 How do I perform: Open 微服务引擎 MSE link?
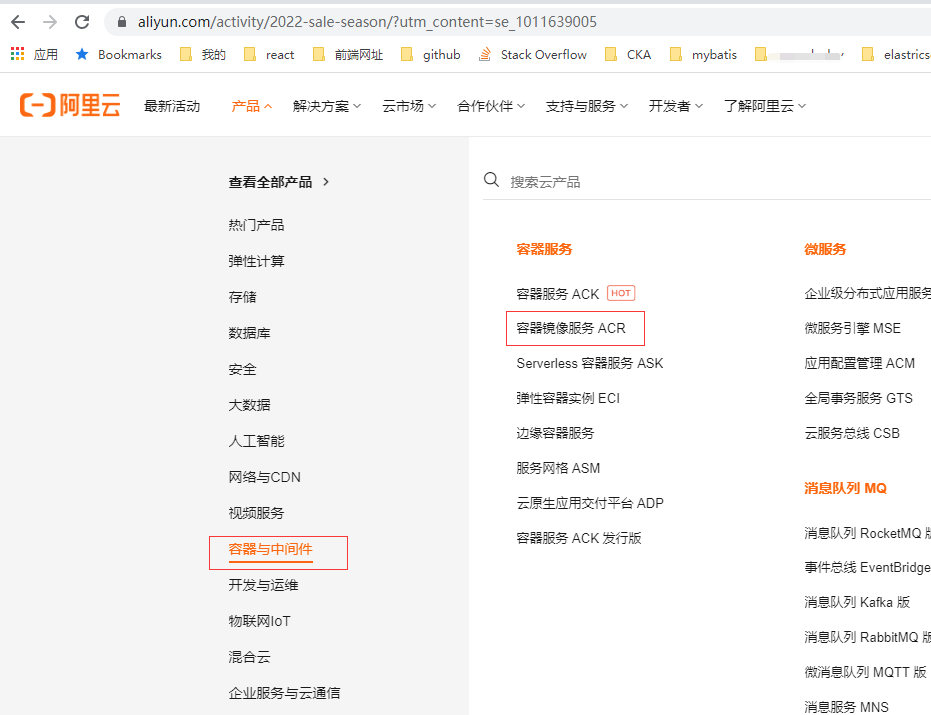coord(853,328)
